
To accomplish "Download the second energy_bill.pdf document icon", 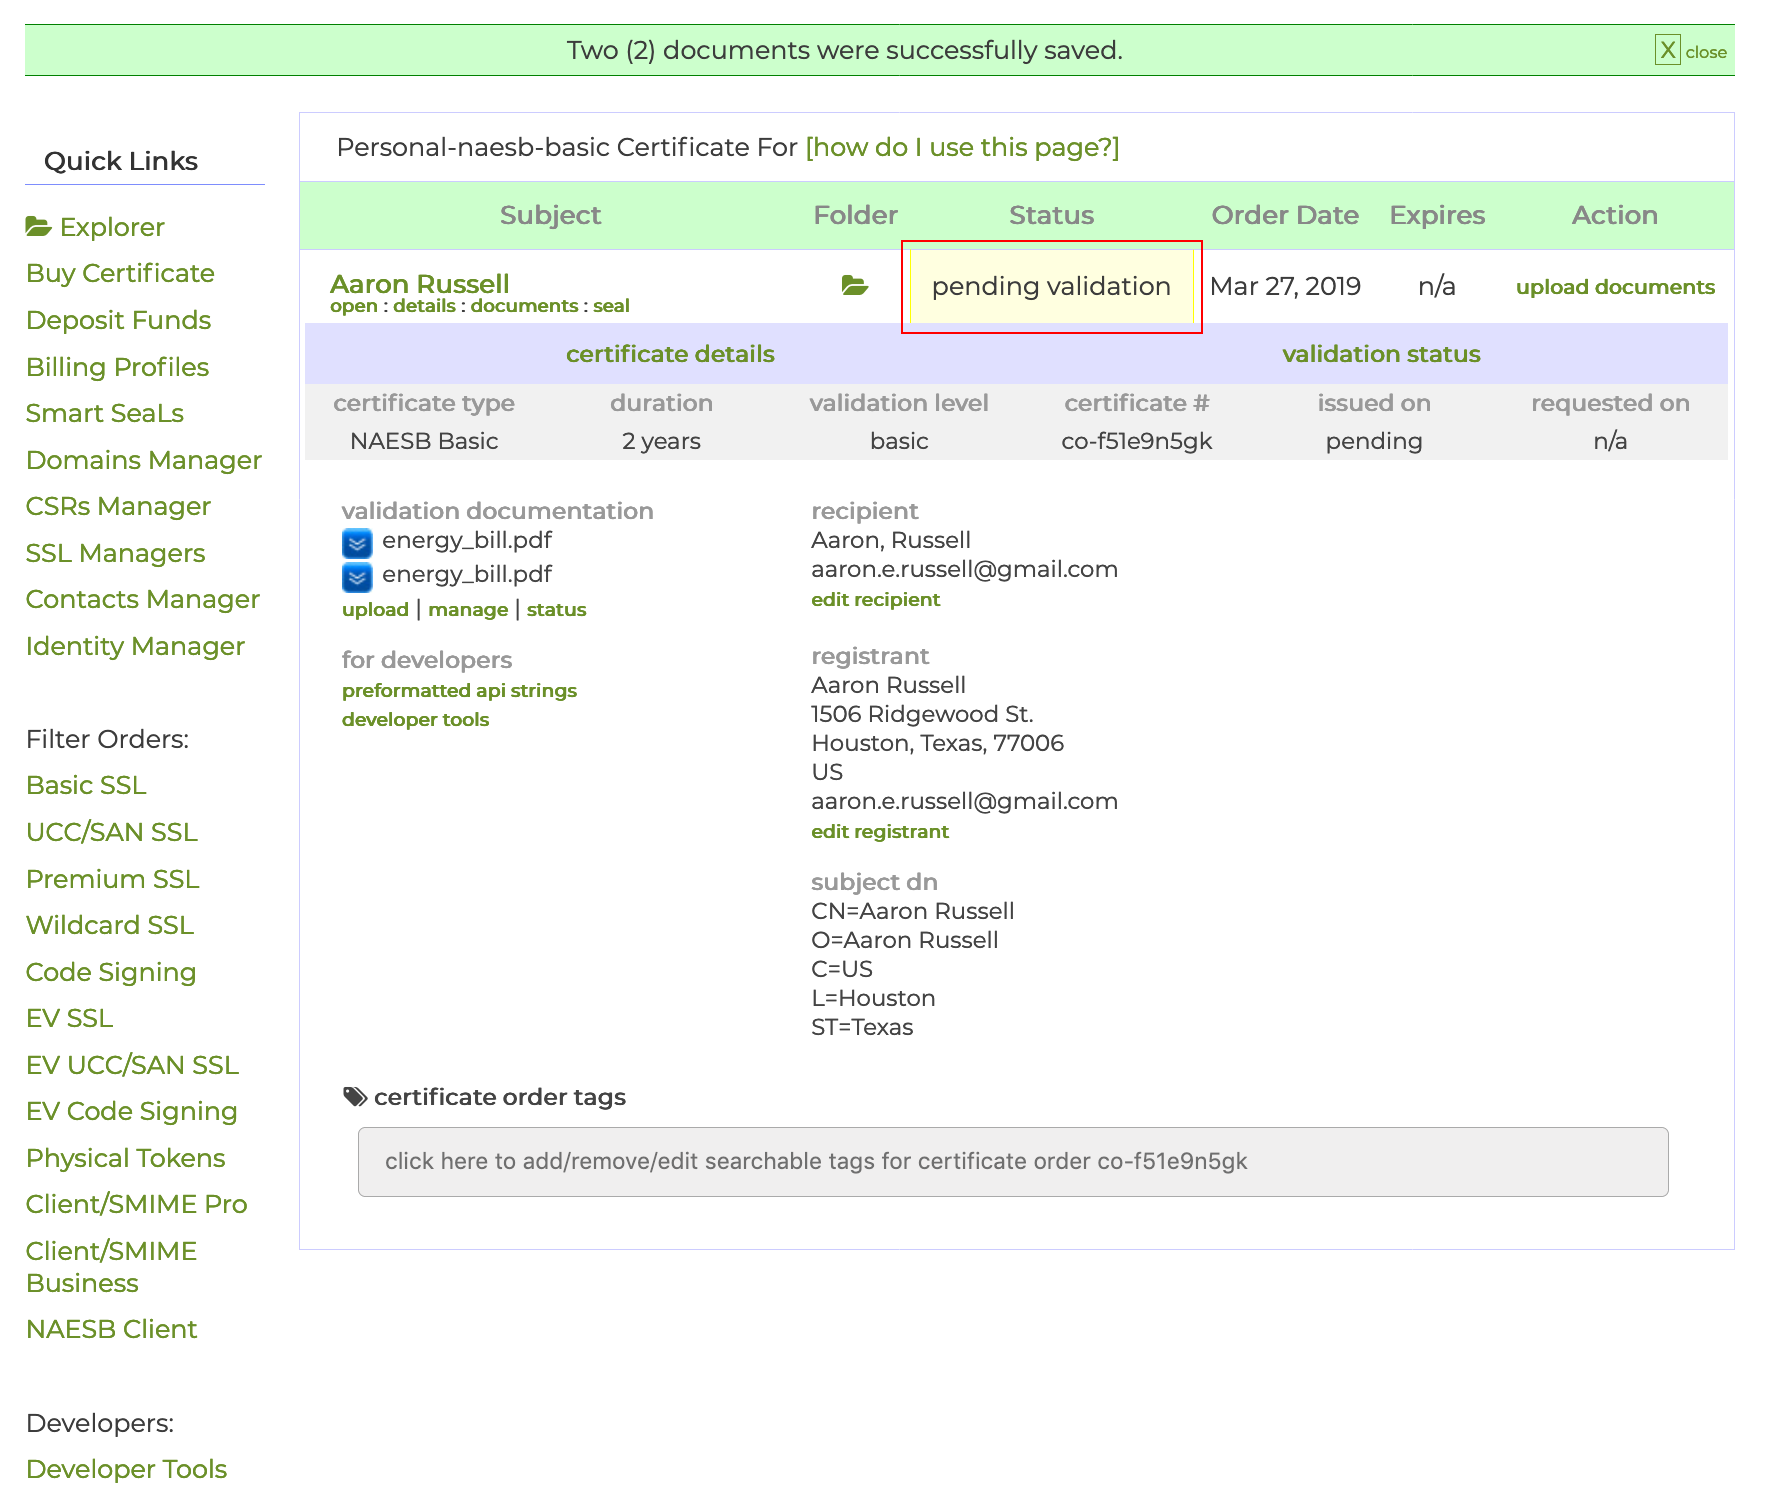I will pyautogui.click(x=357, y=576).
